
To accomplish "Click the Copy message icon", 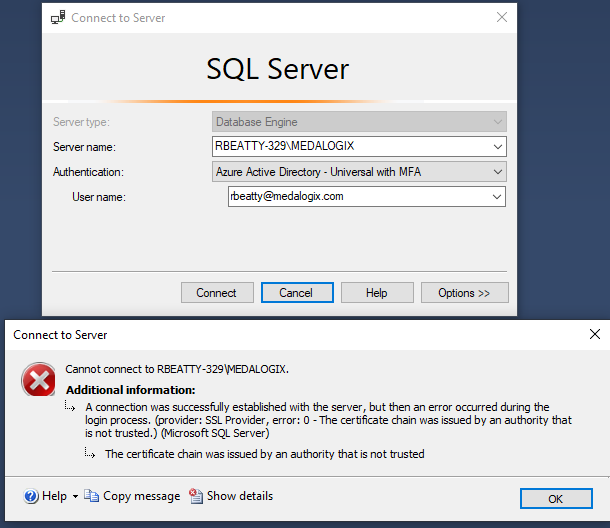I will (91, 496).
